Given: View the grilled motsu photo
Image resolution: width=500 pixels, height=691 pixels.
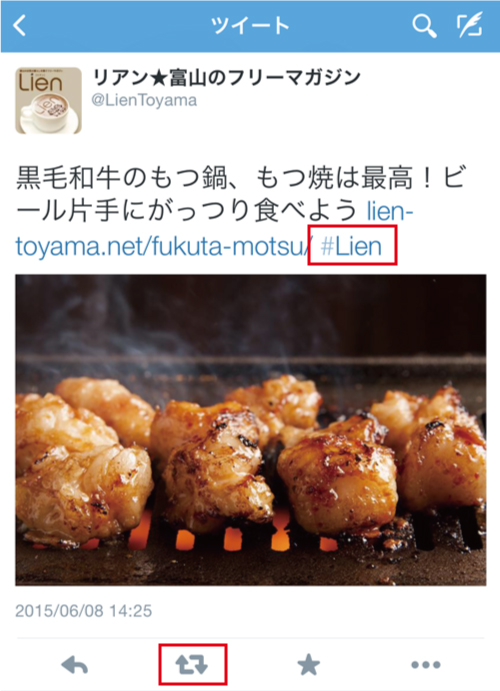Looking at the screenshot, I should tap(251, 430).
